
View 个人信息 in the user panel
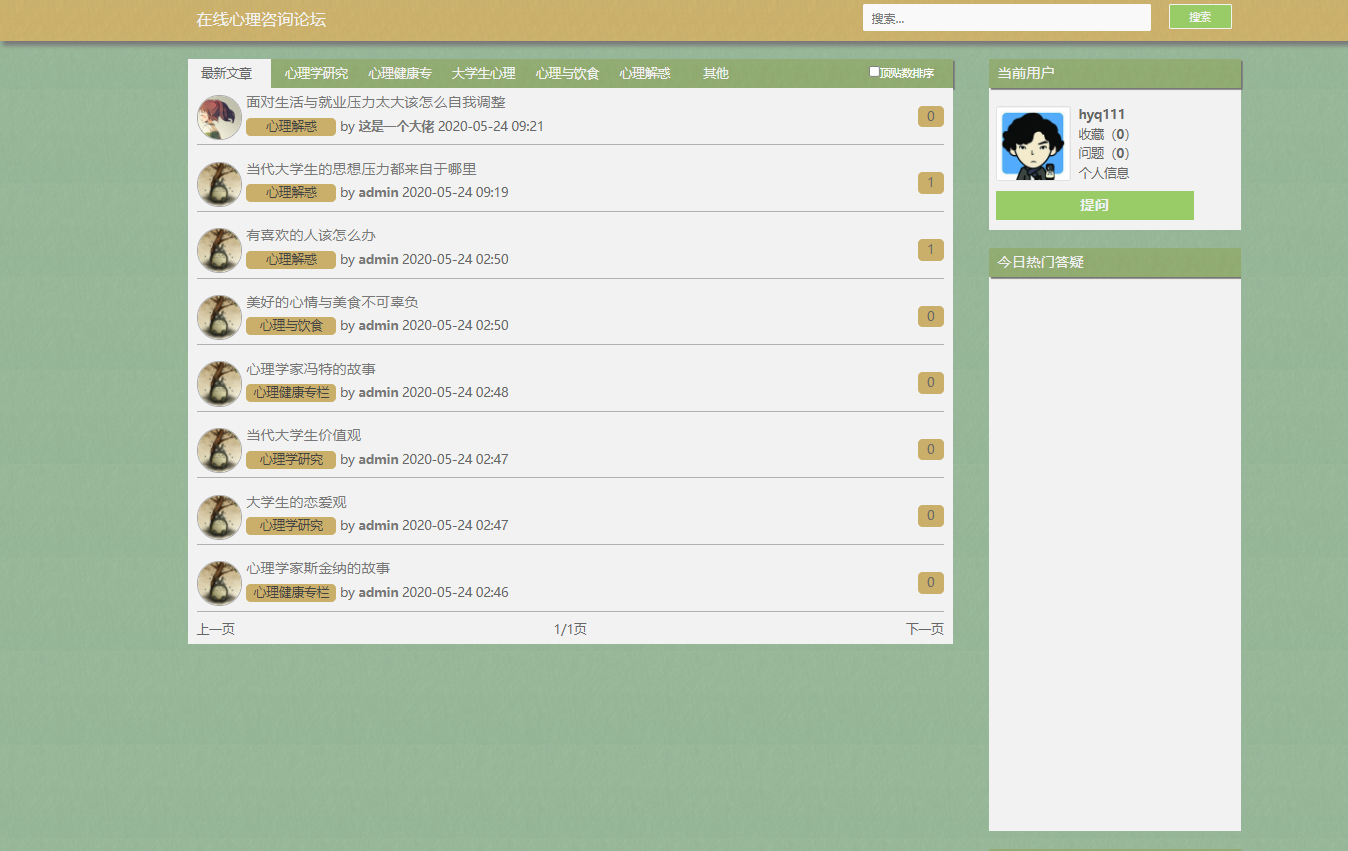pyautogui.click(x=1104, y=173)
